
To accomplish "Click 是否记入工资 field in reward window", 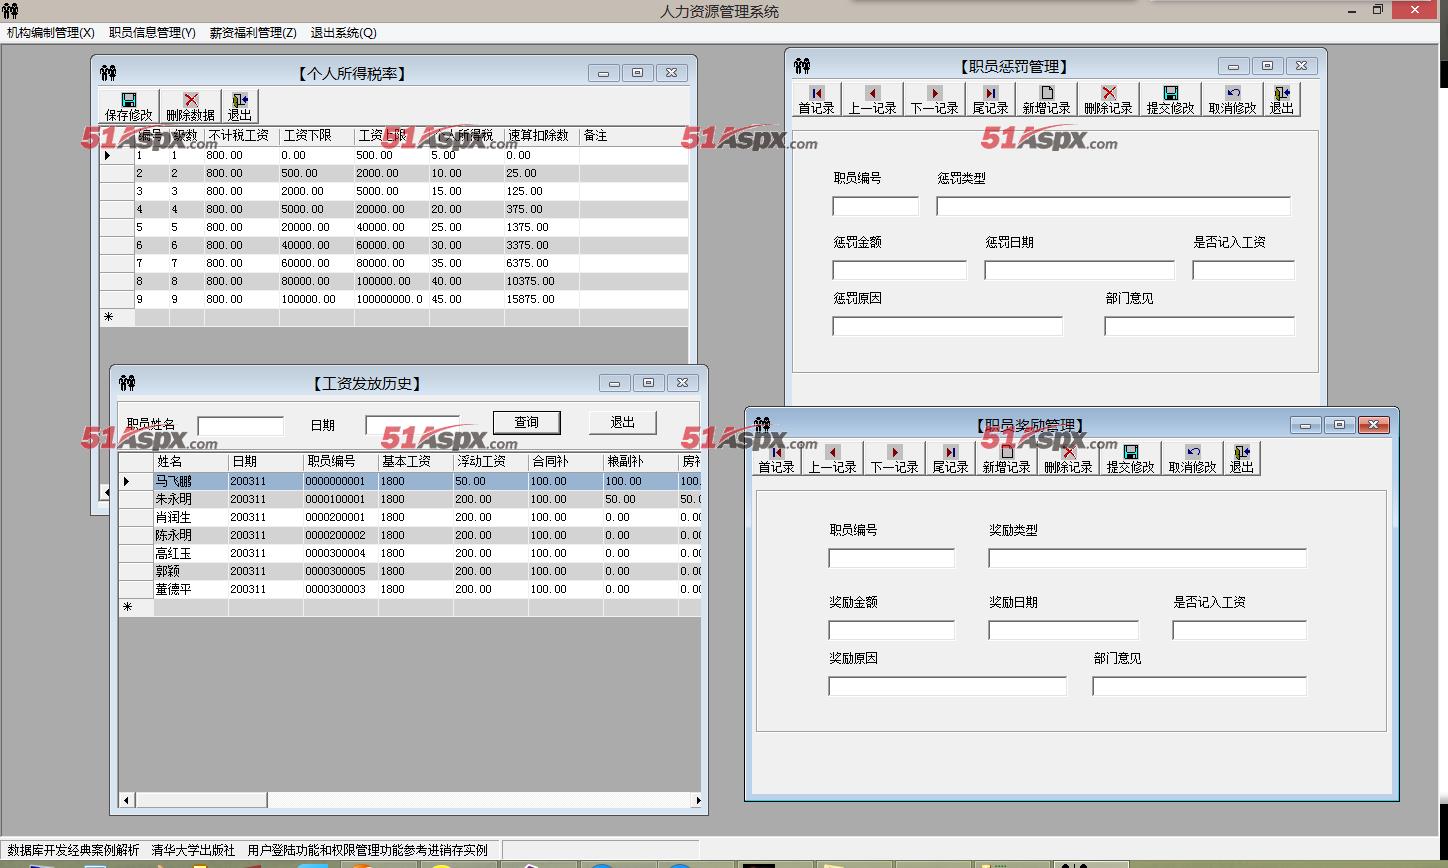I will tap(1240, 630).
